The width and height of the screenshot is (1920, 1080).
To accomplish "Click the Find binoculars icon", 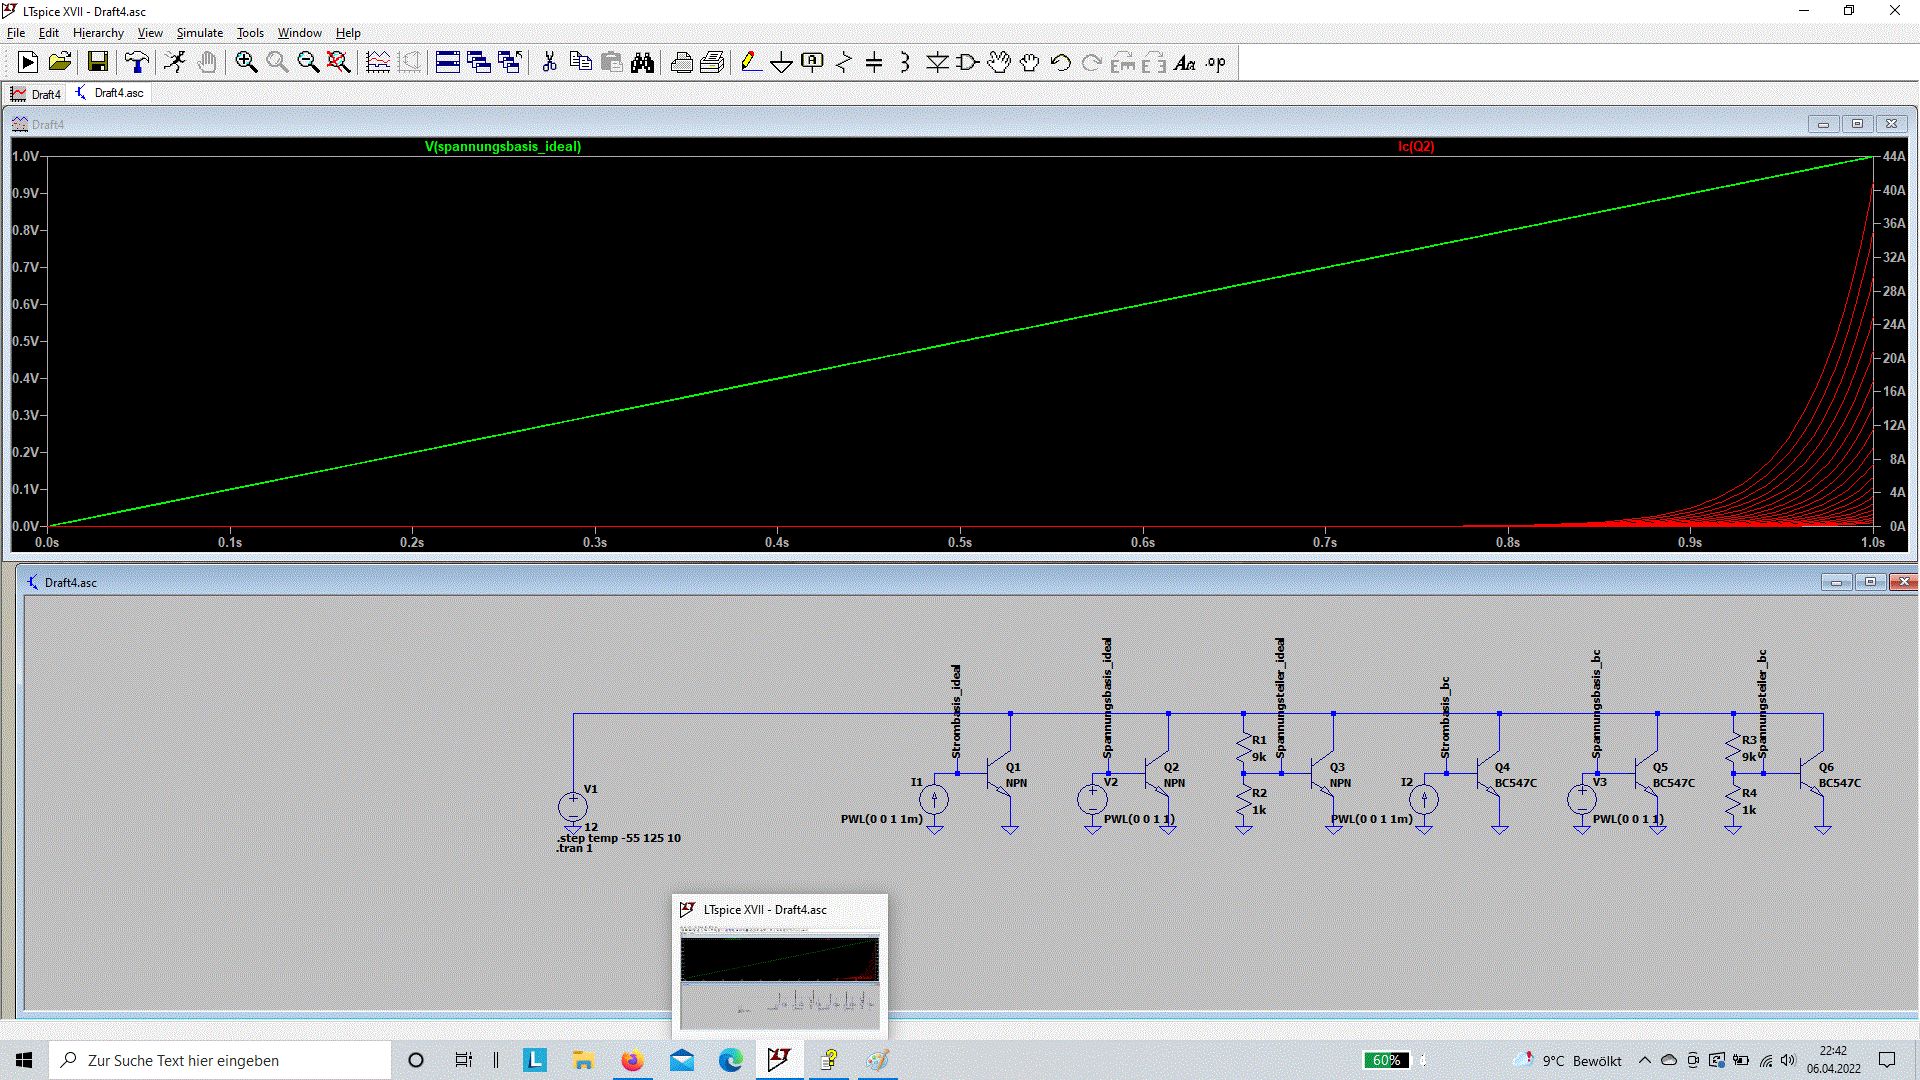I will [642, 63].
